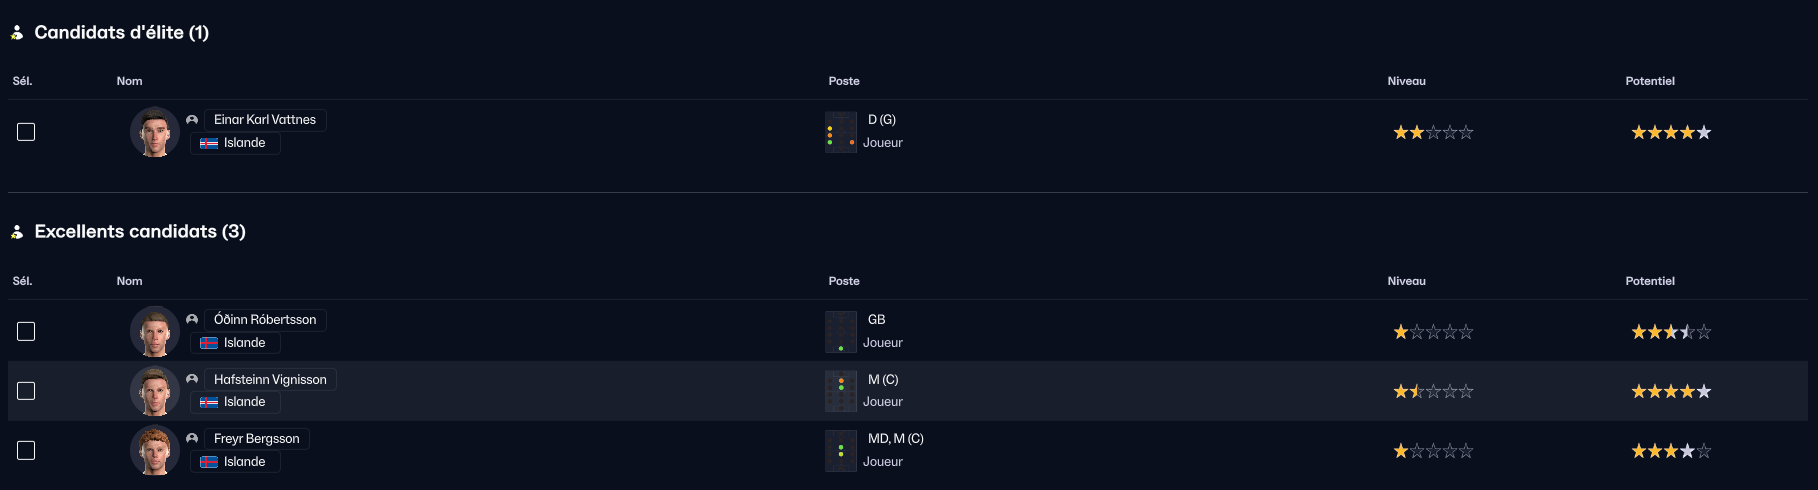
Task: Click the small person icon beside Freyr Bergsson
Action: pyautogui.click(x=192, y=439)
